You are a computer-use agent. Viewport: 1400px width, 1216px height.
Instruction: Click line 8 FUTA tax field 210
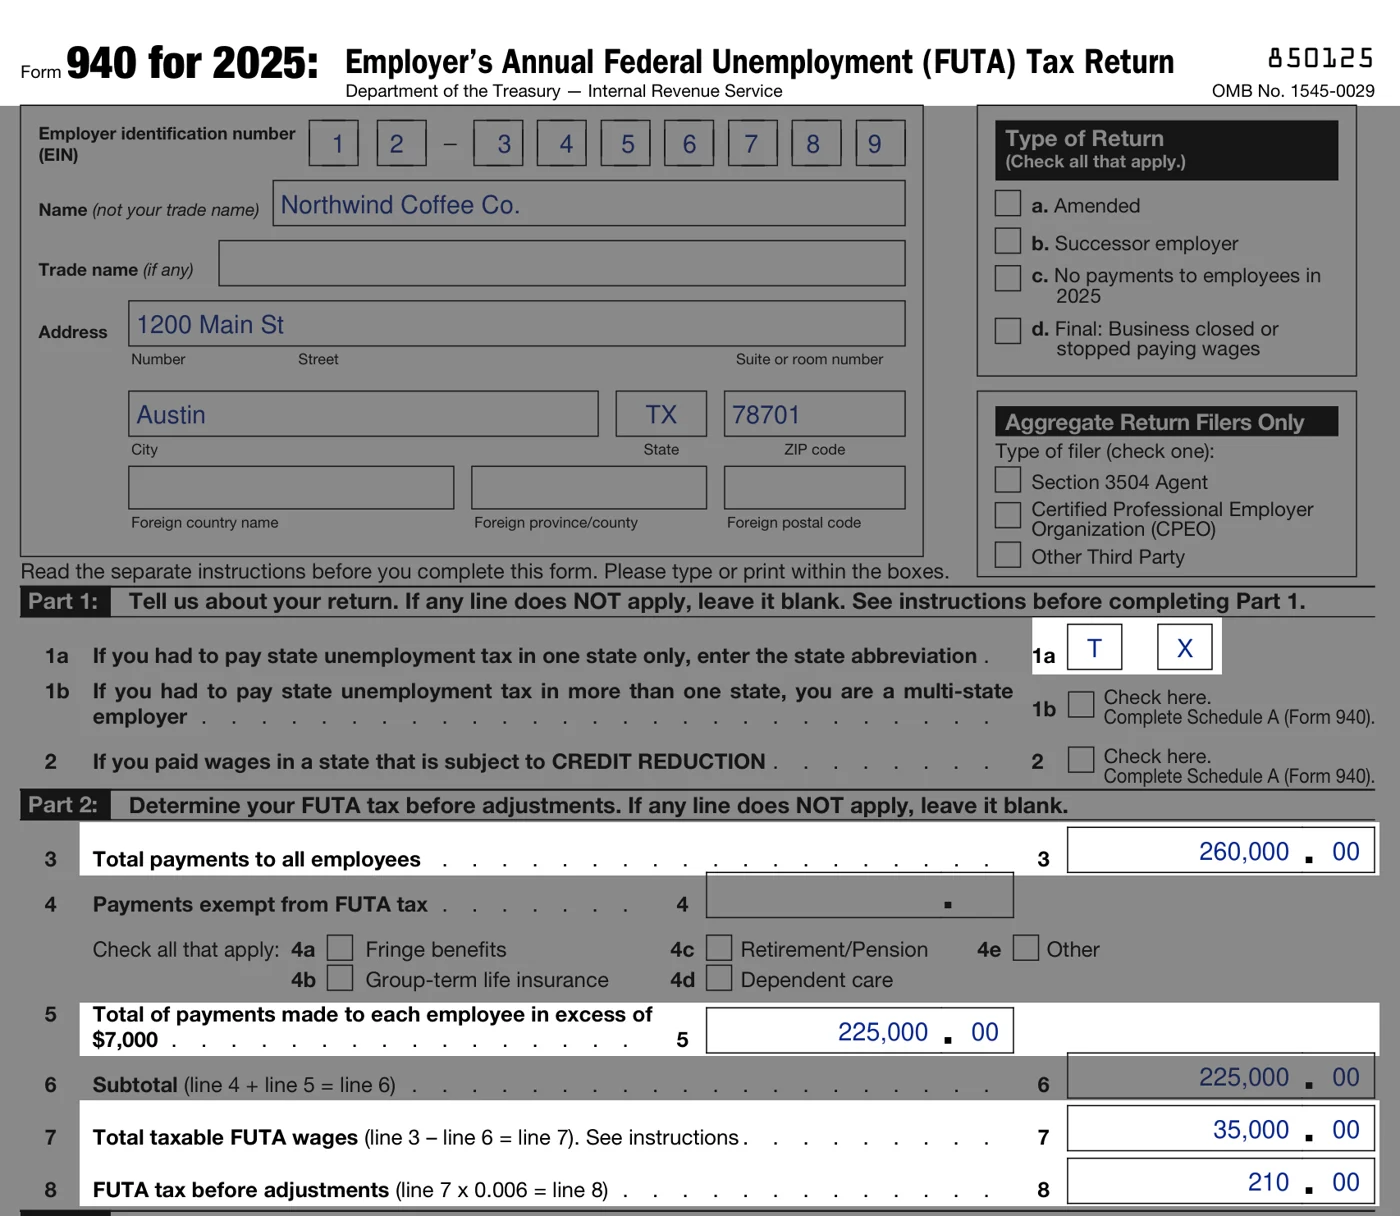[x=1221, y=1181]
